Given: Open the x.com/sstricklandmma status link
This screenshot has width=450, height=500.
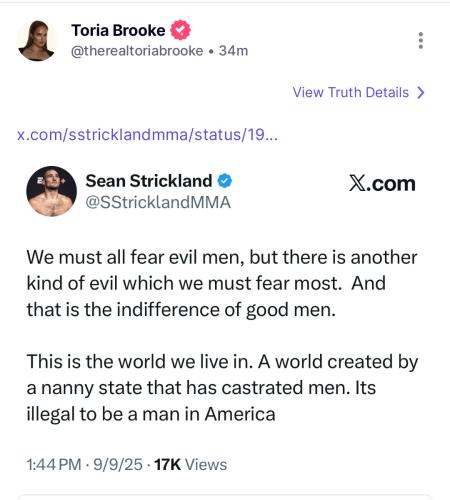Looking at the screenshot, I should (x=147, y=135).
